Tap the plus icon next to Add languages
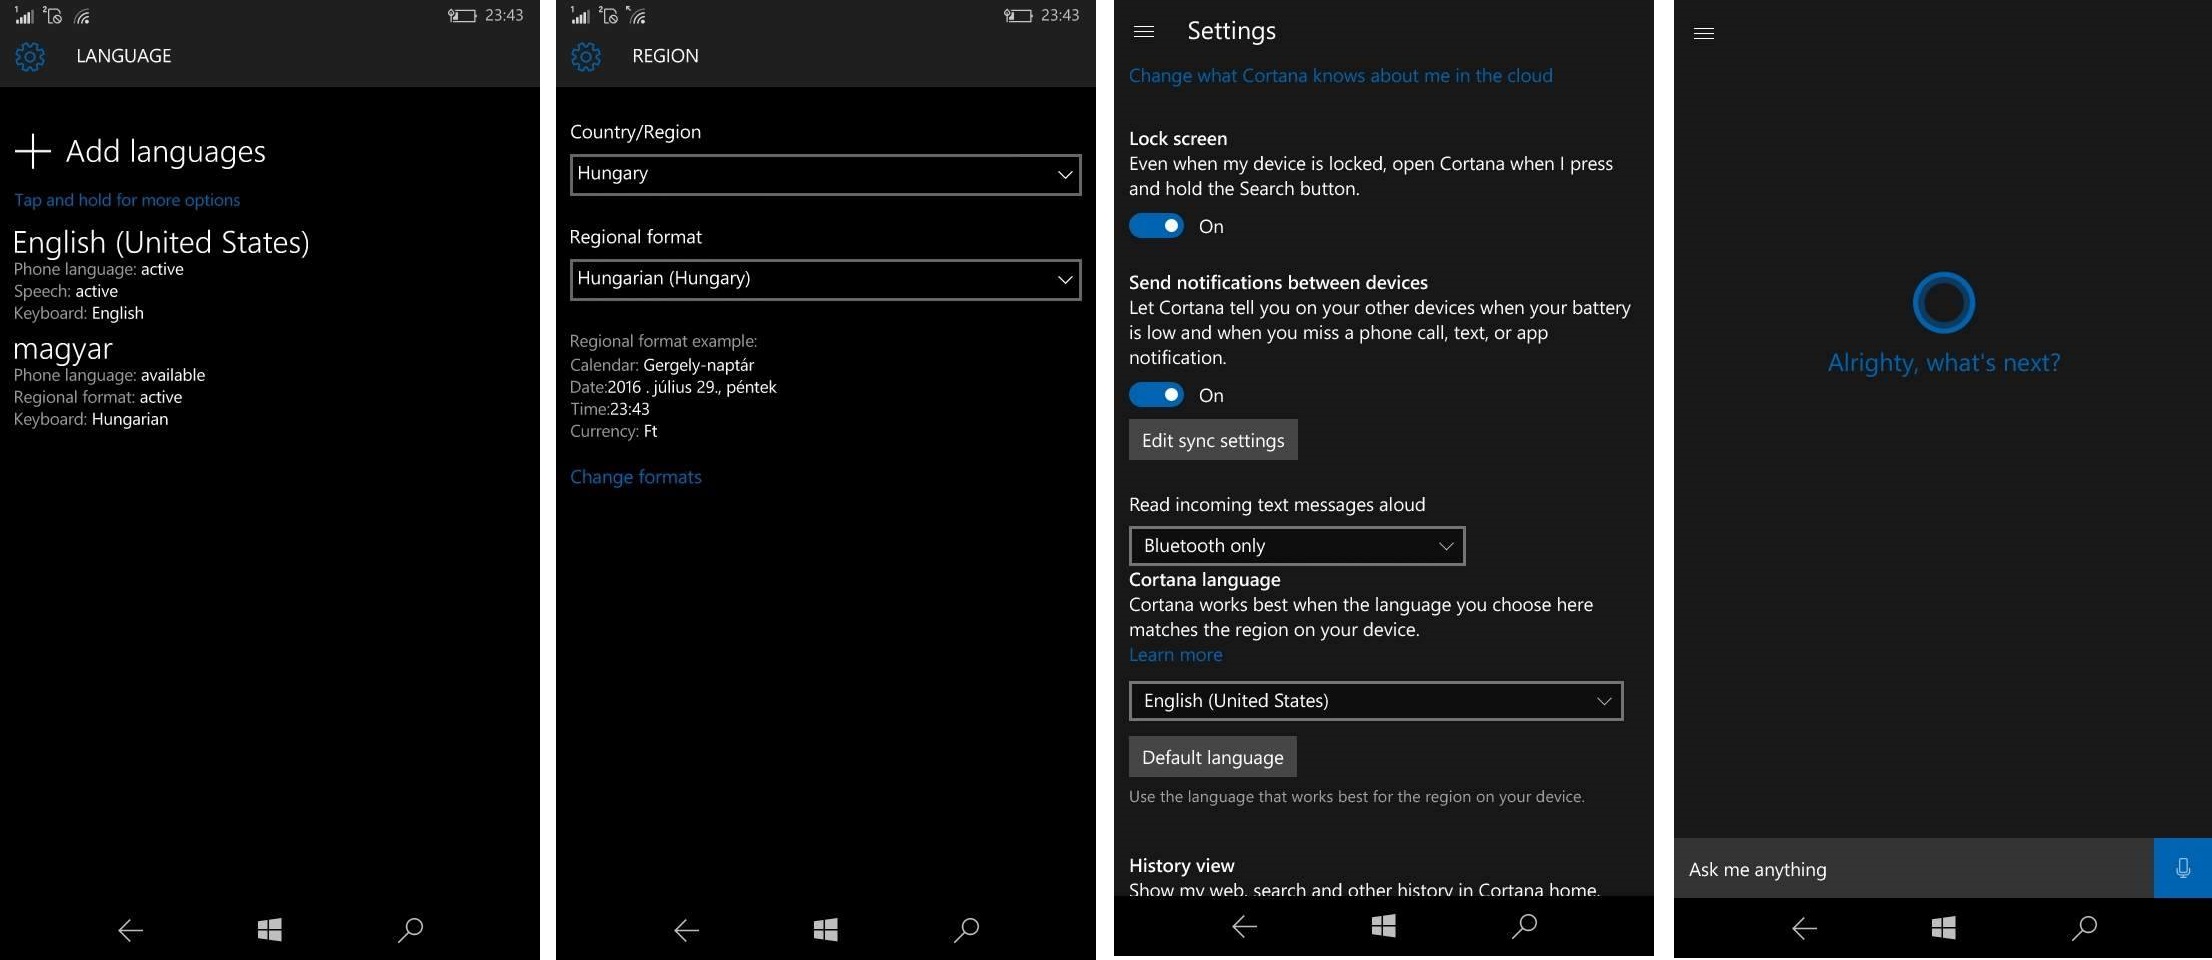2212x960 pixels. [x=32, y=151]
